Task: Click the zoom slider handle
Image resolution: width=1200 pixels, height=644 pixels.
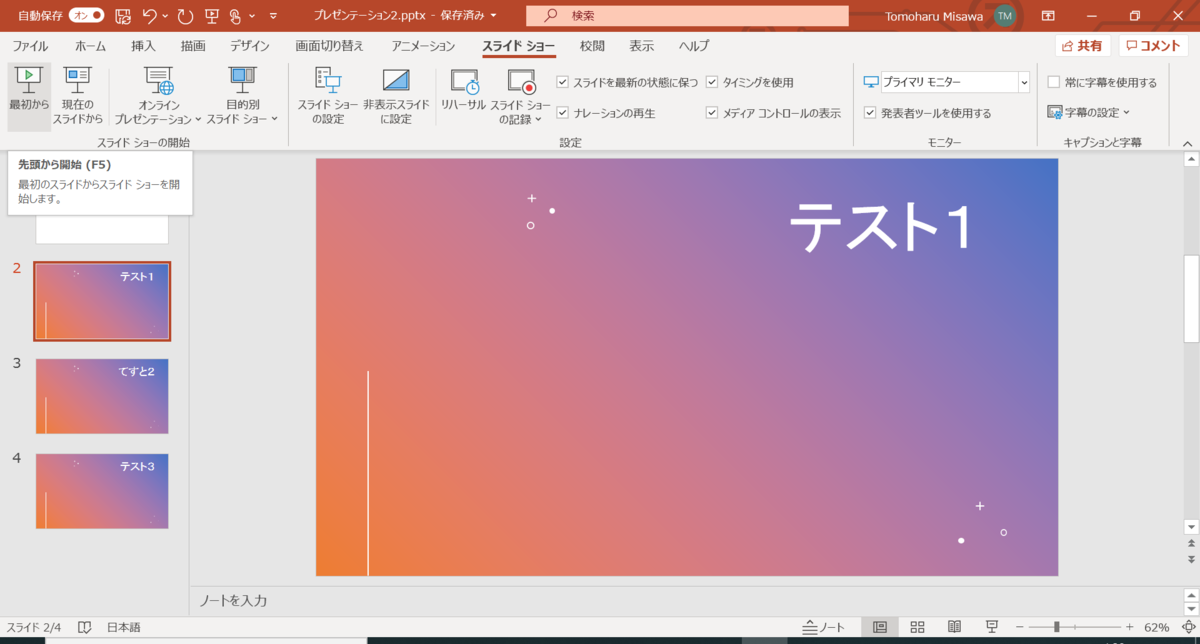Action: point(1056,628)
